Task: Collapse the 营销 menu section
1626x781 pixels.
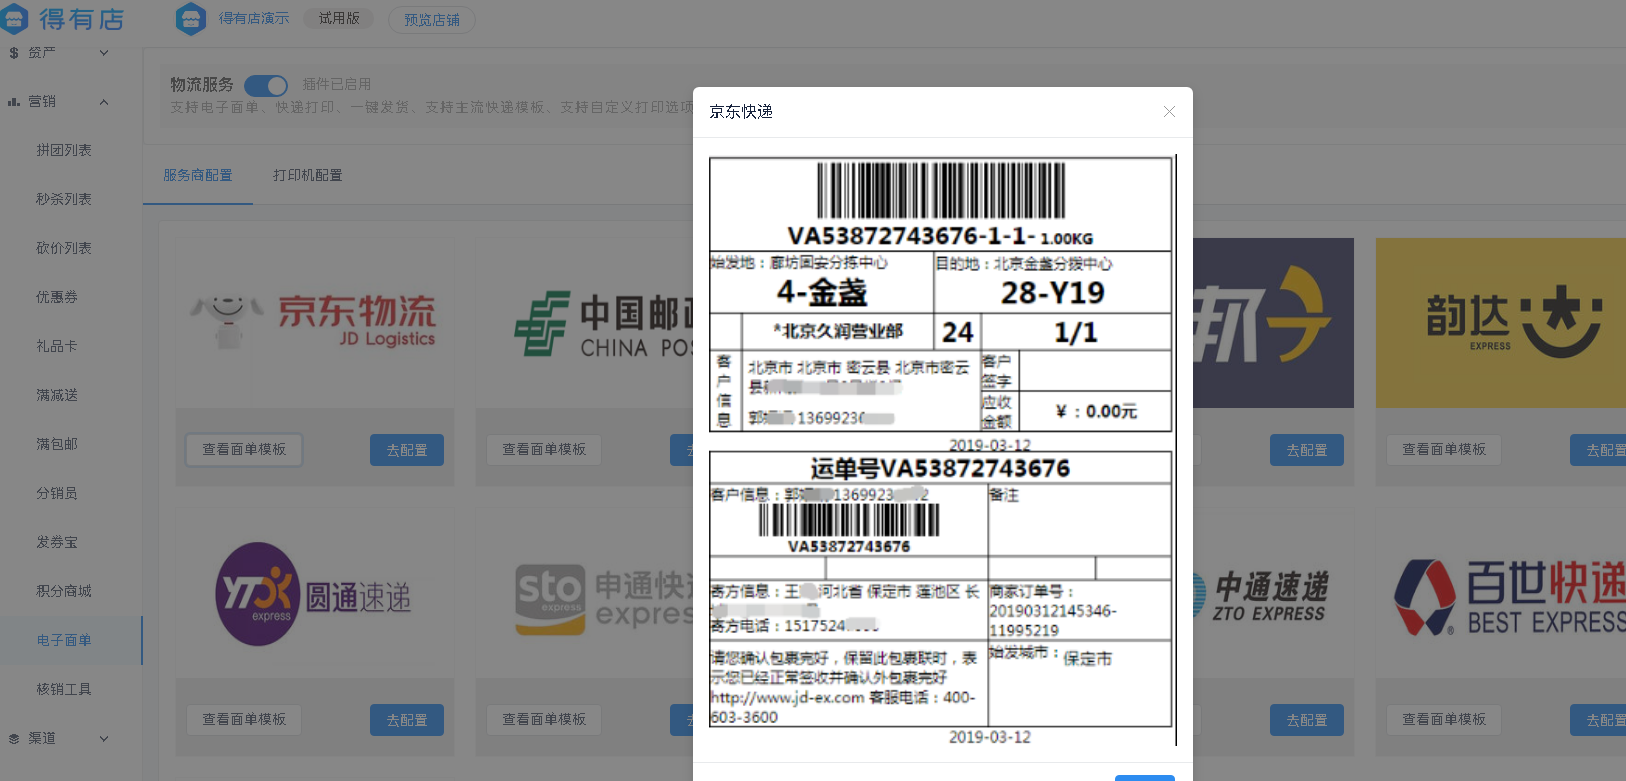Action: tap(104, 102)
